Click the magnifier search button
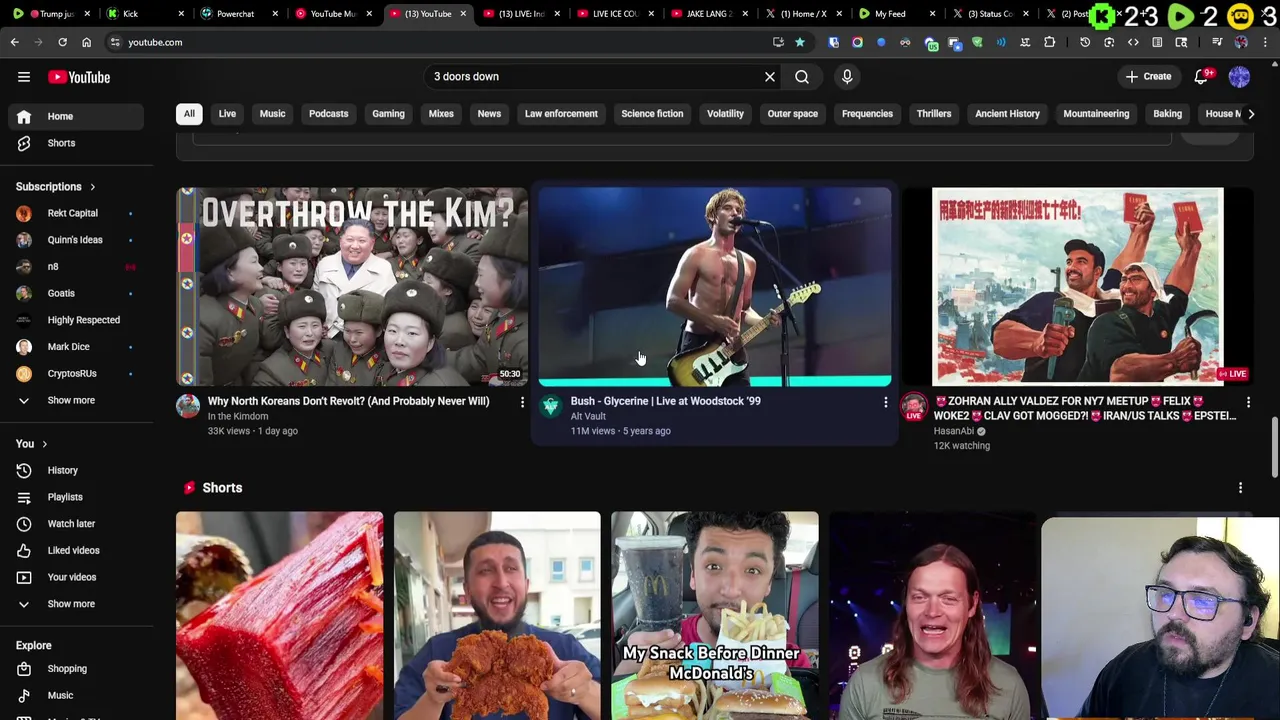Image resolution: width=1280 pixels, height=720 pixels. tap(802, 76)
